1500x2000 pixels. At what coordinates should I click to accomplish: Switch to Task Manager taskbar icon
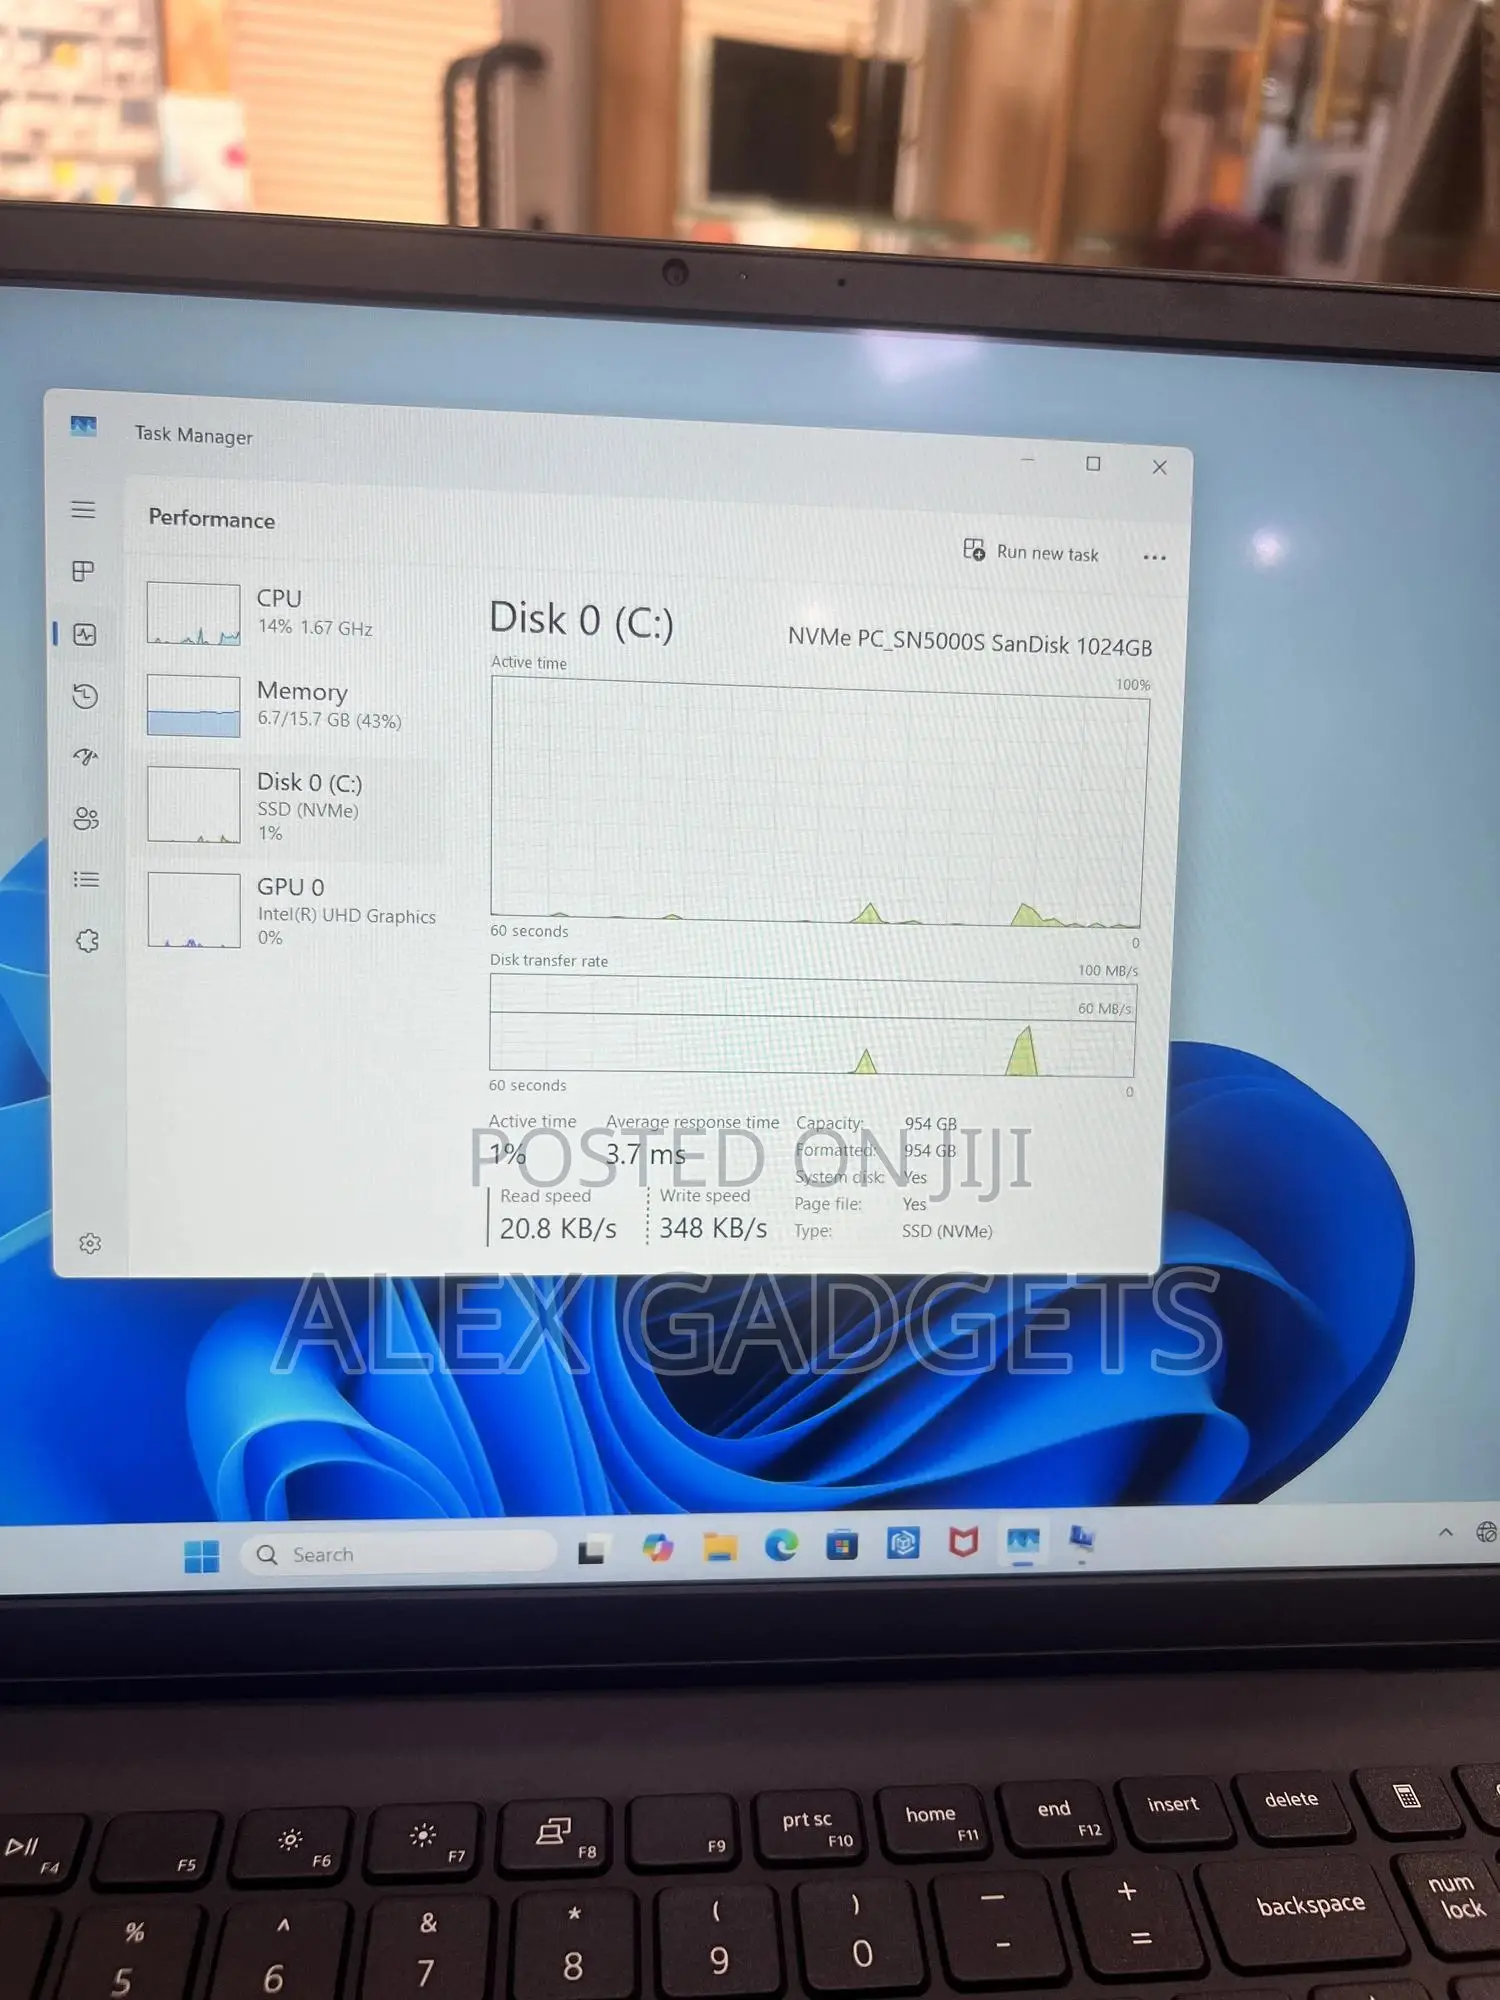tap(1023, 1541)
